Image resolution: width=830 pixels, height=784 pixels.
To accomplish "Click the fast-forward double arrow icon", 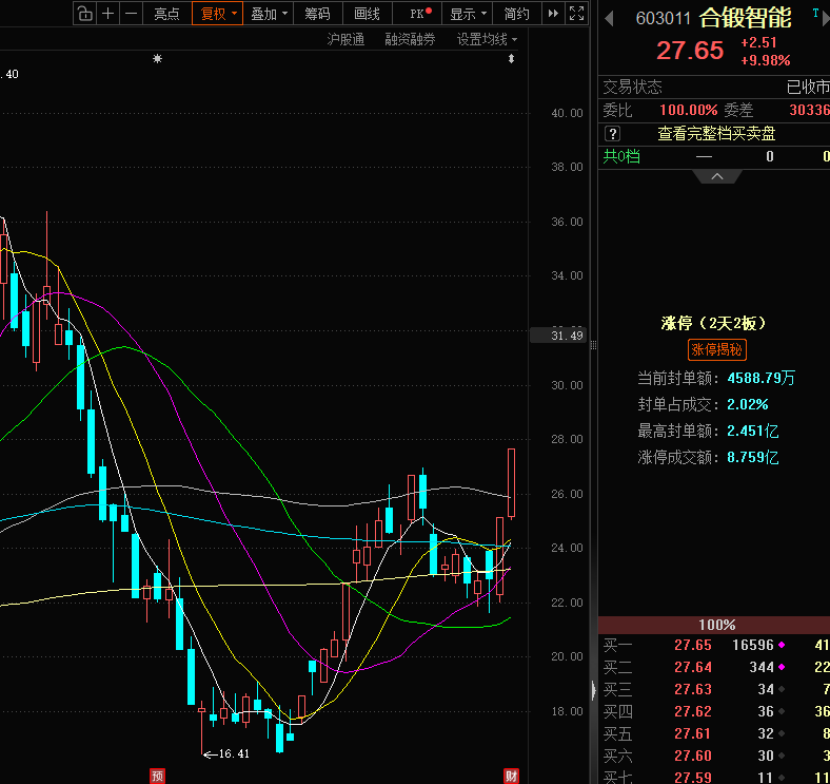I will pos(553,13).
